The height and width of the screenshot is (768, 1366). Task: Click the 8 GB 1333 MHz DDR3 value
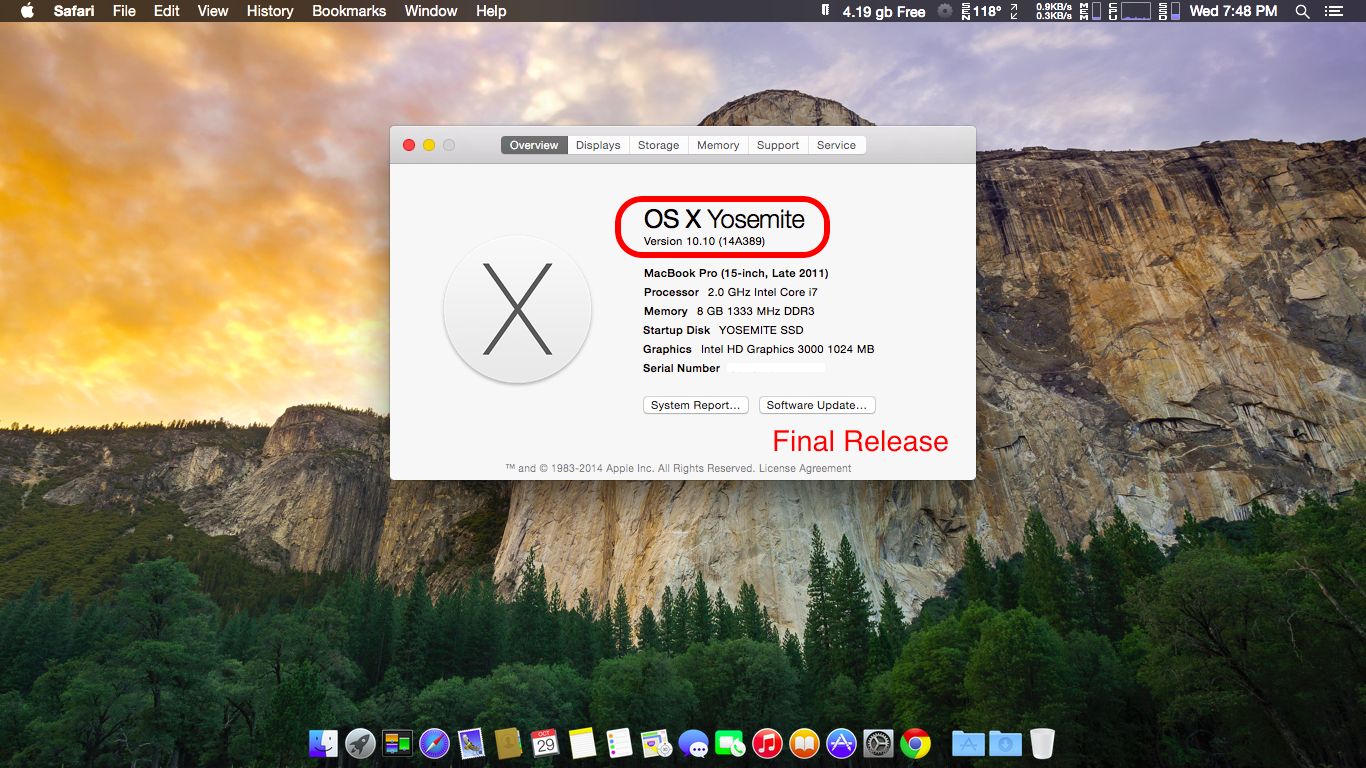[x=756, y=311]
